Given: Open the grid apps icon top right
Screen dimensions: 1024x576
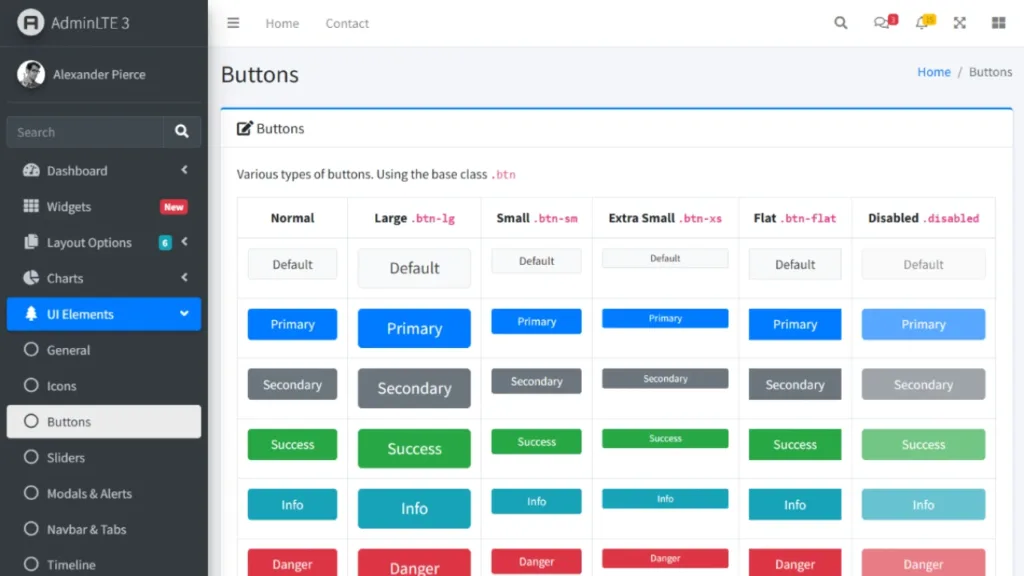Looking at the screenshot, I should pos(998,22).
